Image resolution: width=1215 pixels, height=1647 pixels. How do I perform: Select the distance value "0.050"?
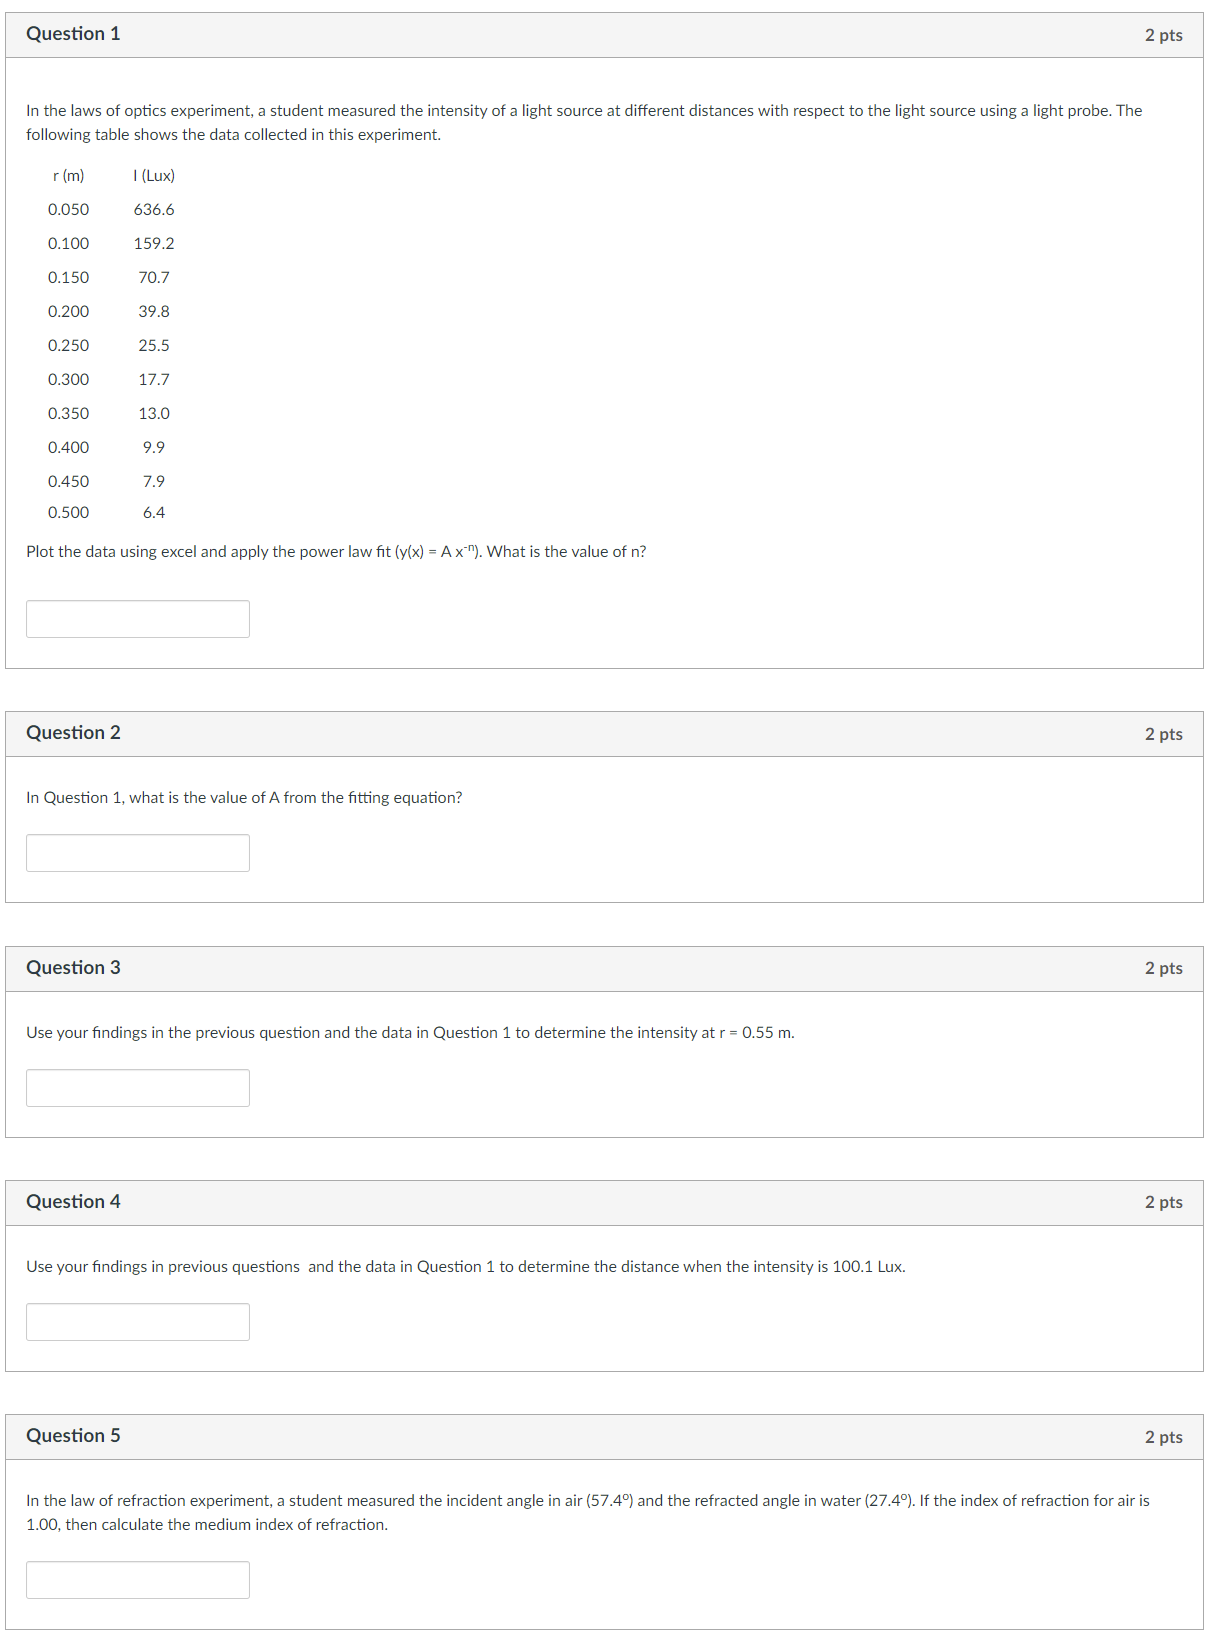pyautogui.click(x=68, y=210)
